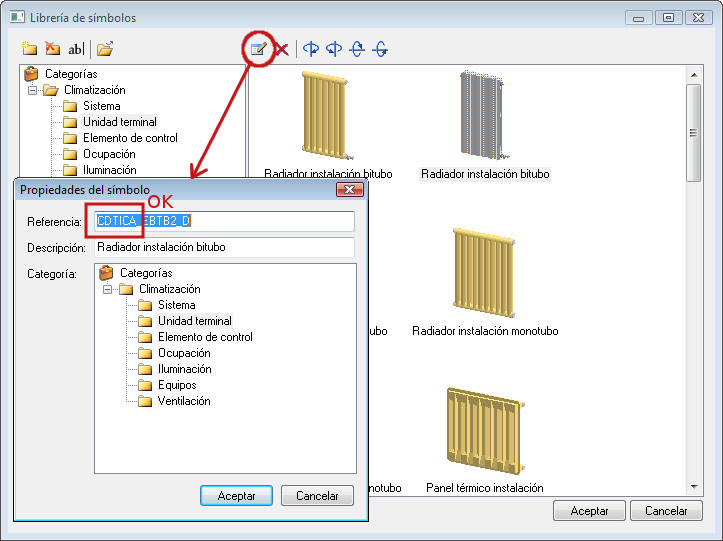Choose Equipos category in properties dialog
Image resolution: width=723 pixels, height=541 pixels.
(x=177, y=385)
